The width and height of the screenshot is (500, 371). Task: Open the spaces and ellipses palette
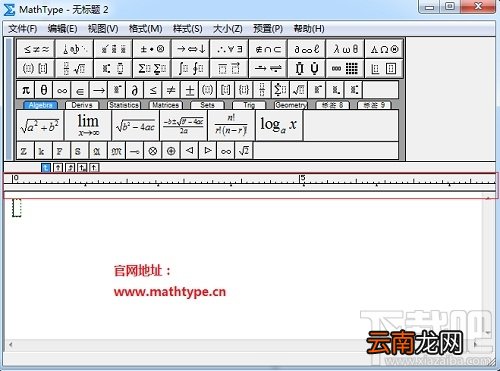tap(74, 49)
